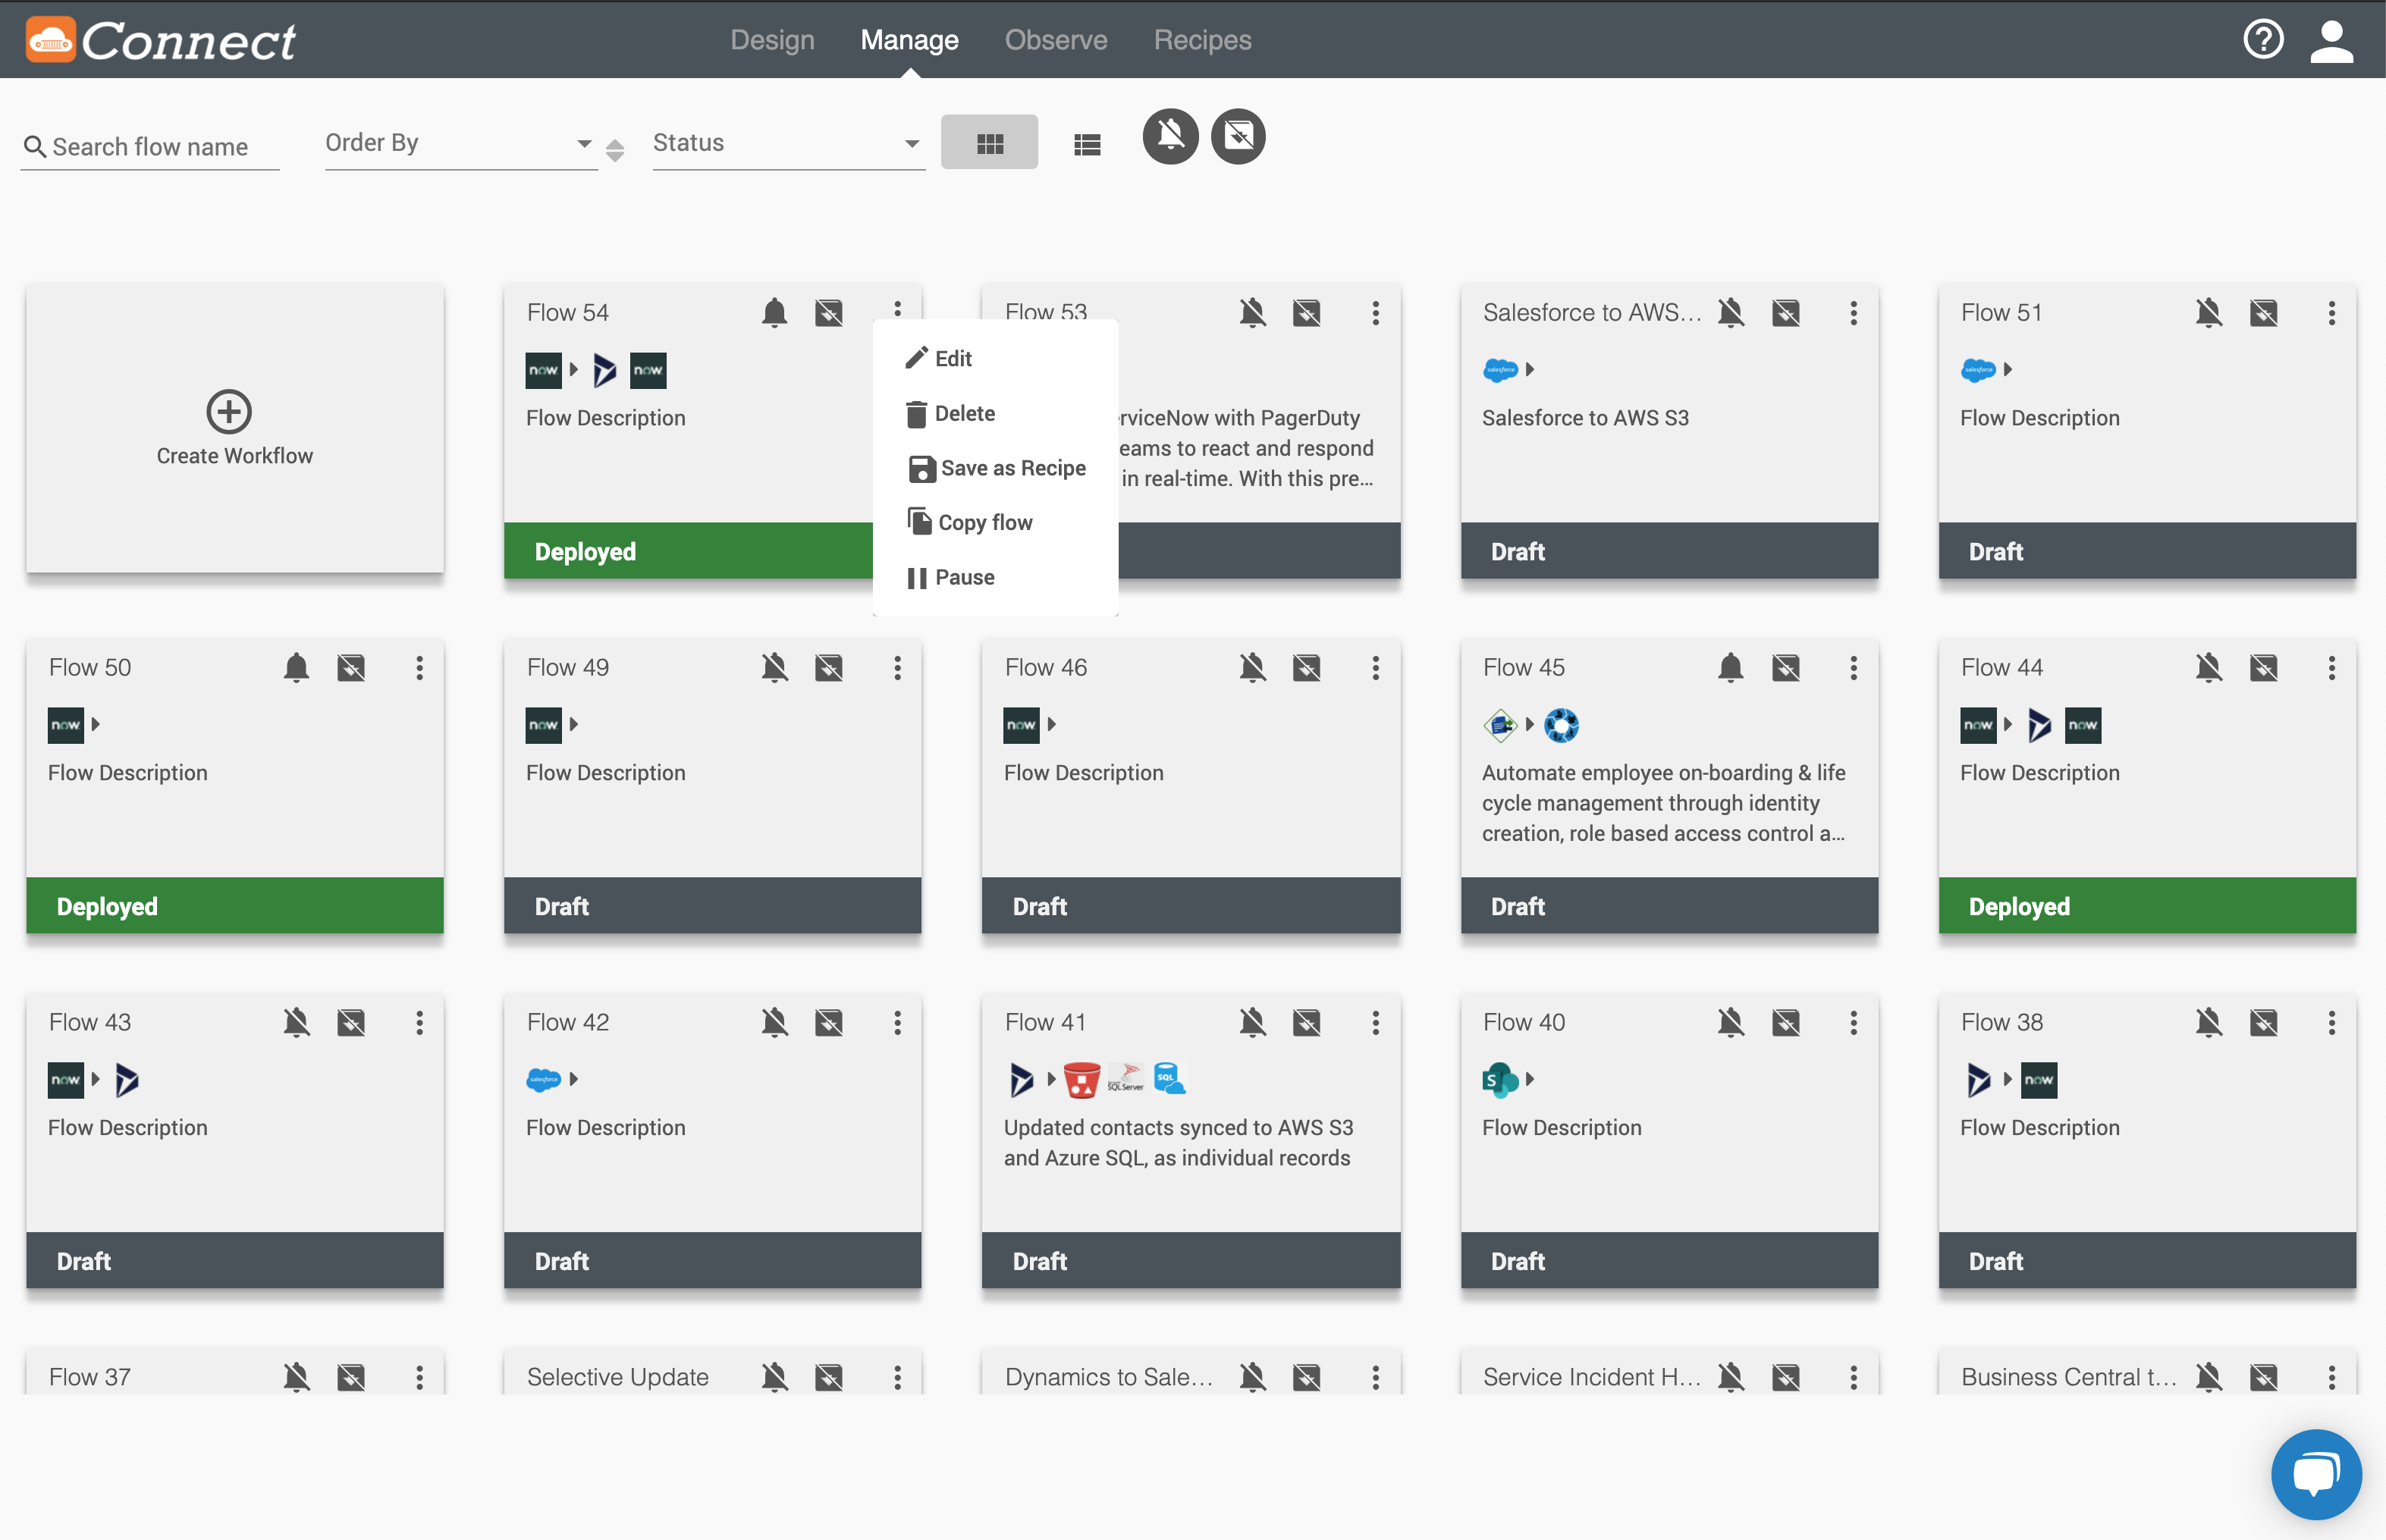Click the AWS S3 bucket icon in Flow 41
The image size is (2386, 1540).
coord(1081,1080)
